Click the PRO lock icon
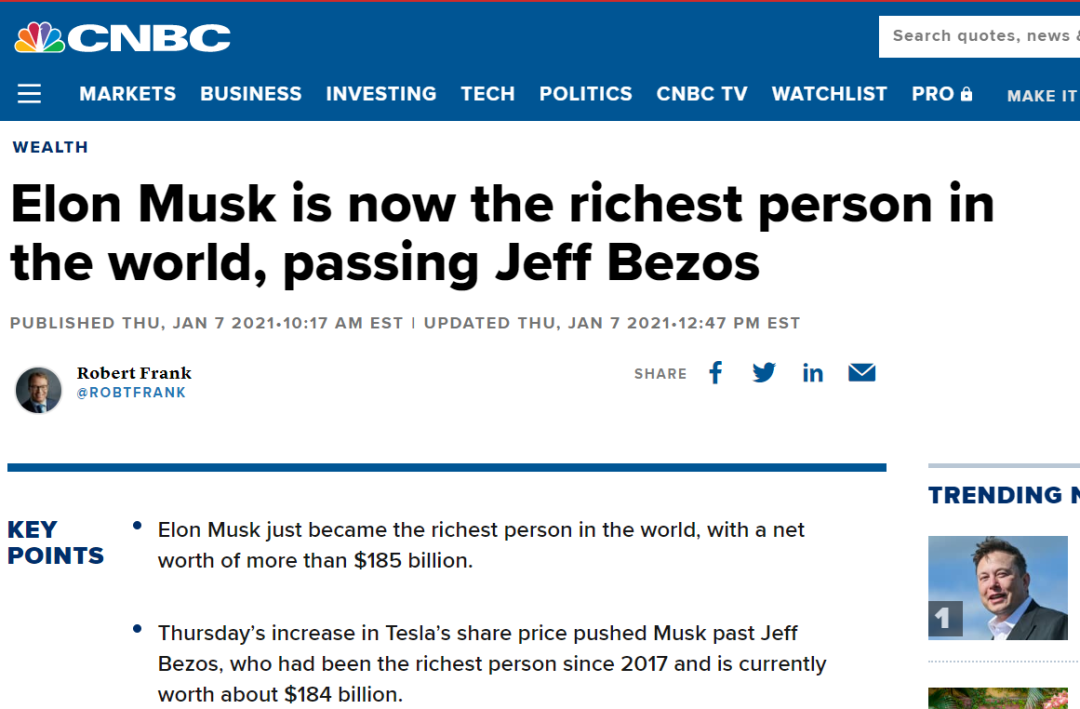Image resolution: width=1080 pixels, height=709 pixels. (x=966, y=94)
